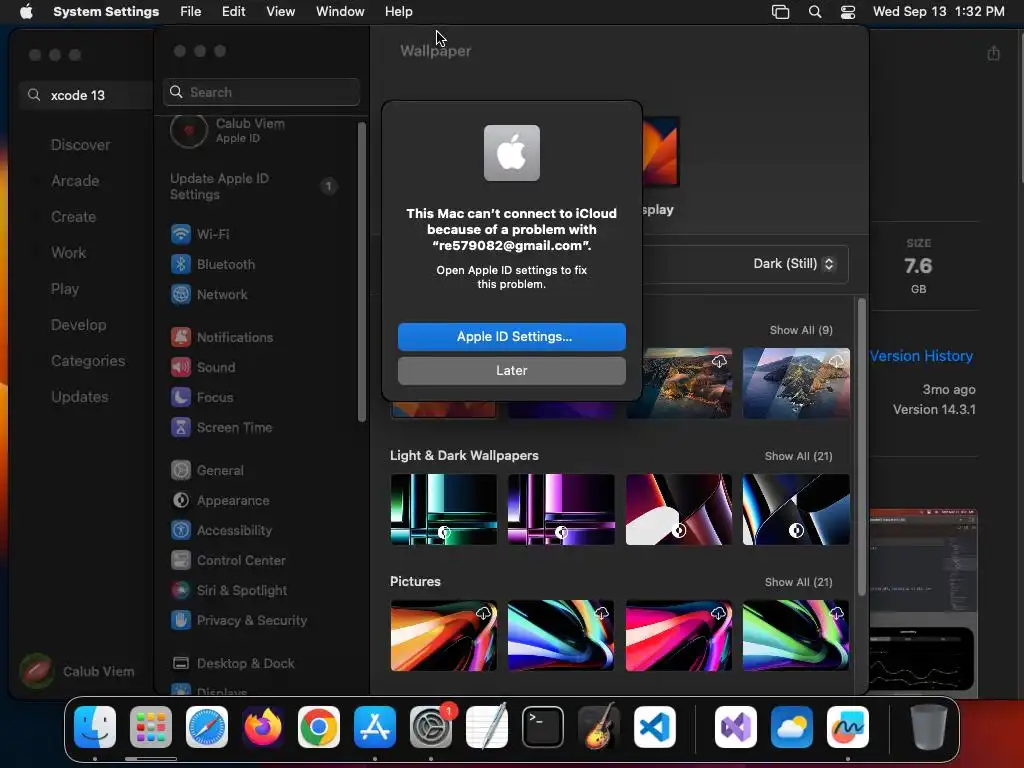Open Version History link in App Store
This screenshot has height=768, width=1024.
point(921,356)
